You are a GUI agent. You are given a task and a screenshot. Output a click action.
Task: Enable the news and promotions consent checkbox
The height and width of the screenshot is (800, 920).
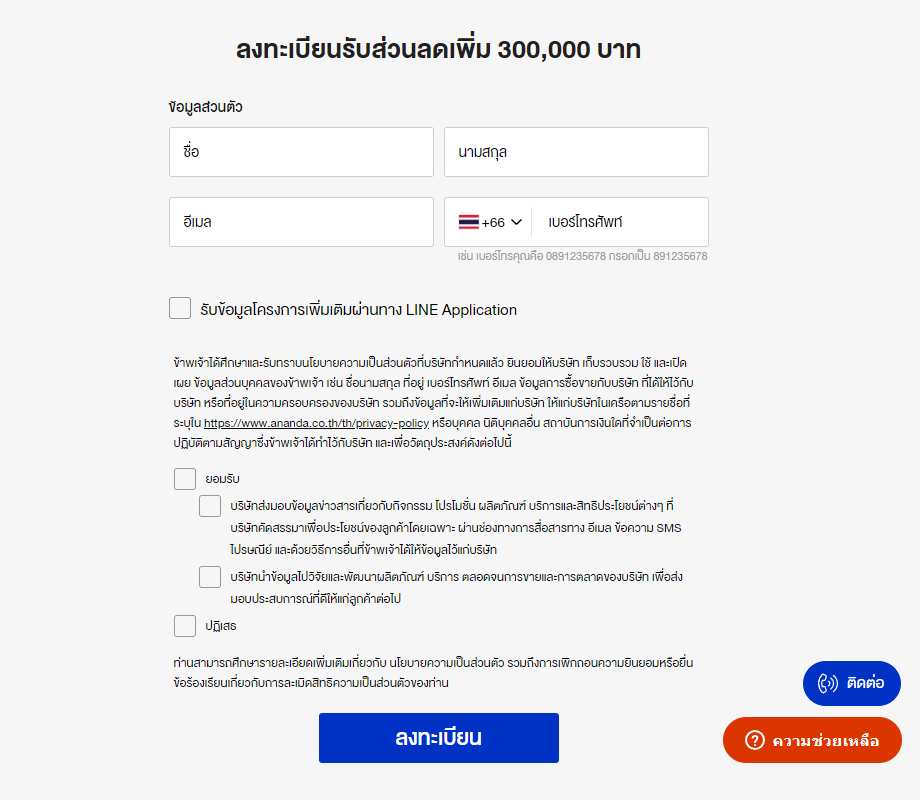click(x=209, y=506)
